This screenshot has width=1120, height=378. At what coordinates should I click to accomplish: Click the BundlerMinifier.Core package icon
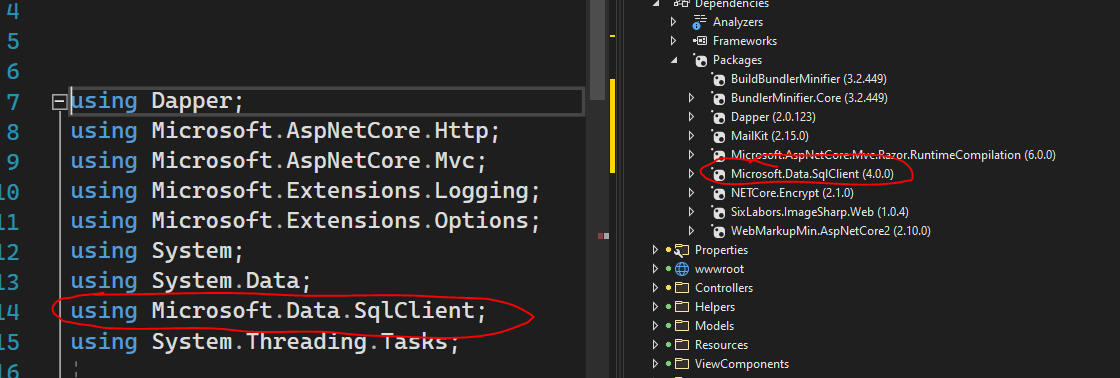[x=718, y=97]
